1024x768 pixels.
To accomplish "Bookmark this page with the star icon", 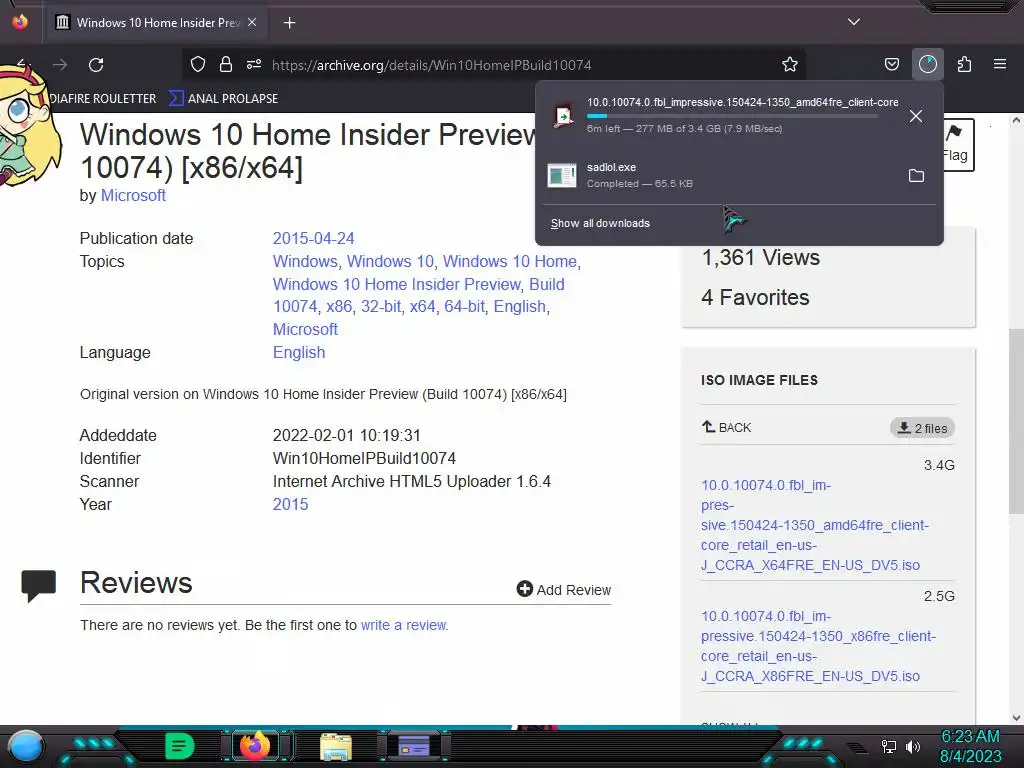I will click(x=790, y=64).
